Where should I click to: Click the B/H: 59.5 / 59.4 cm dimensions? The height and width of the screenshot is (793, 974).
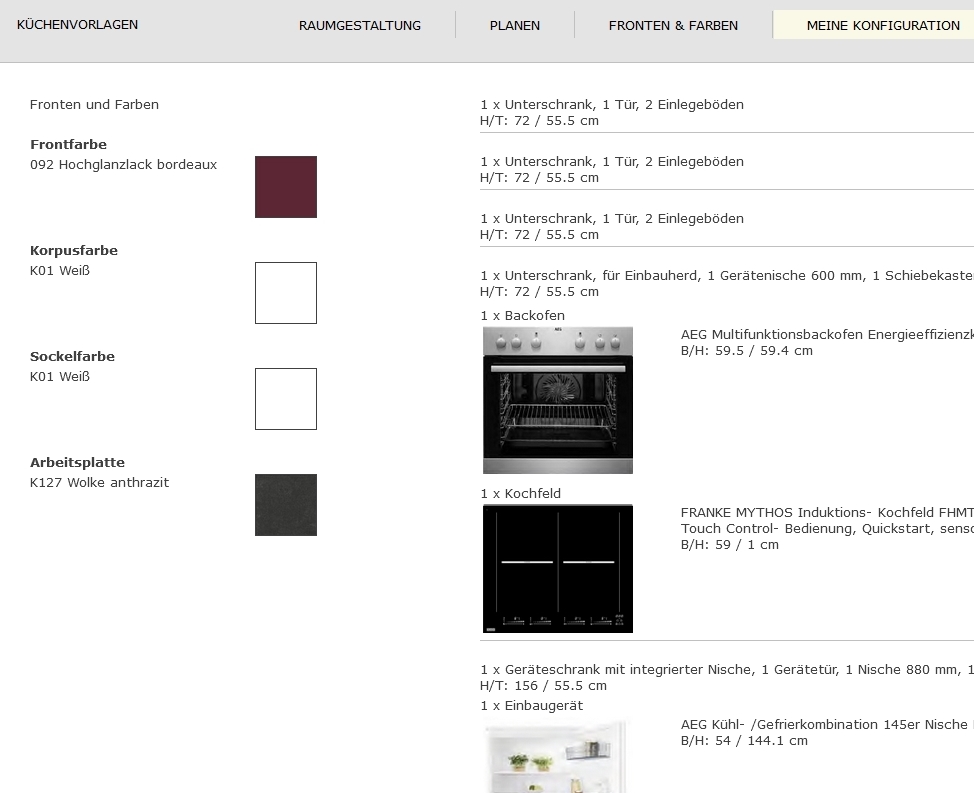pyautogui.click(x=747, y=350)
